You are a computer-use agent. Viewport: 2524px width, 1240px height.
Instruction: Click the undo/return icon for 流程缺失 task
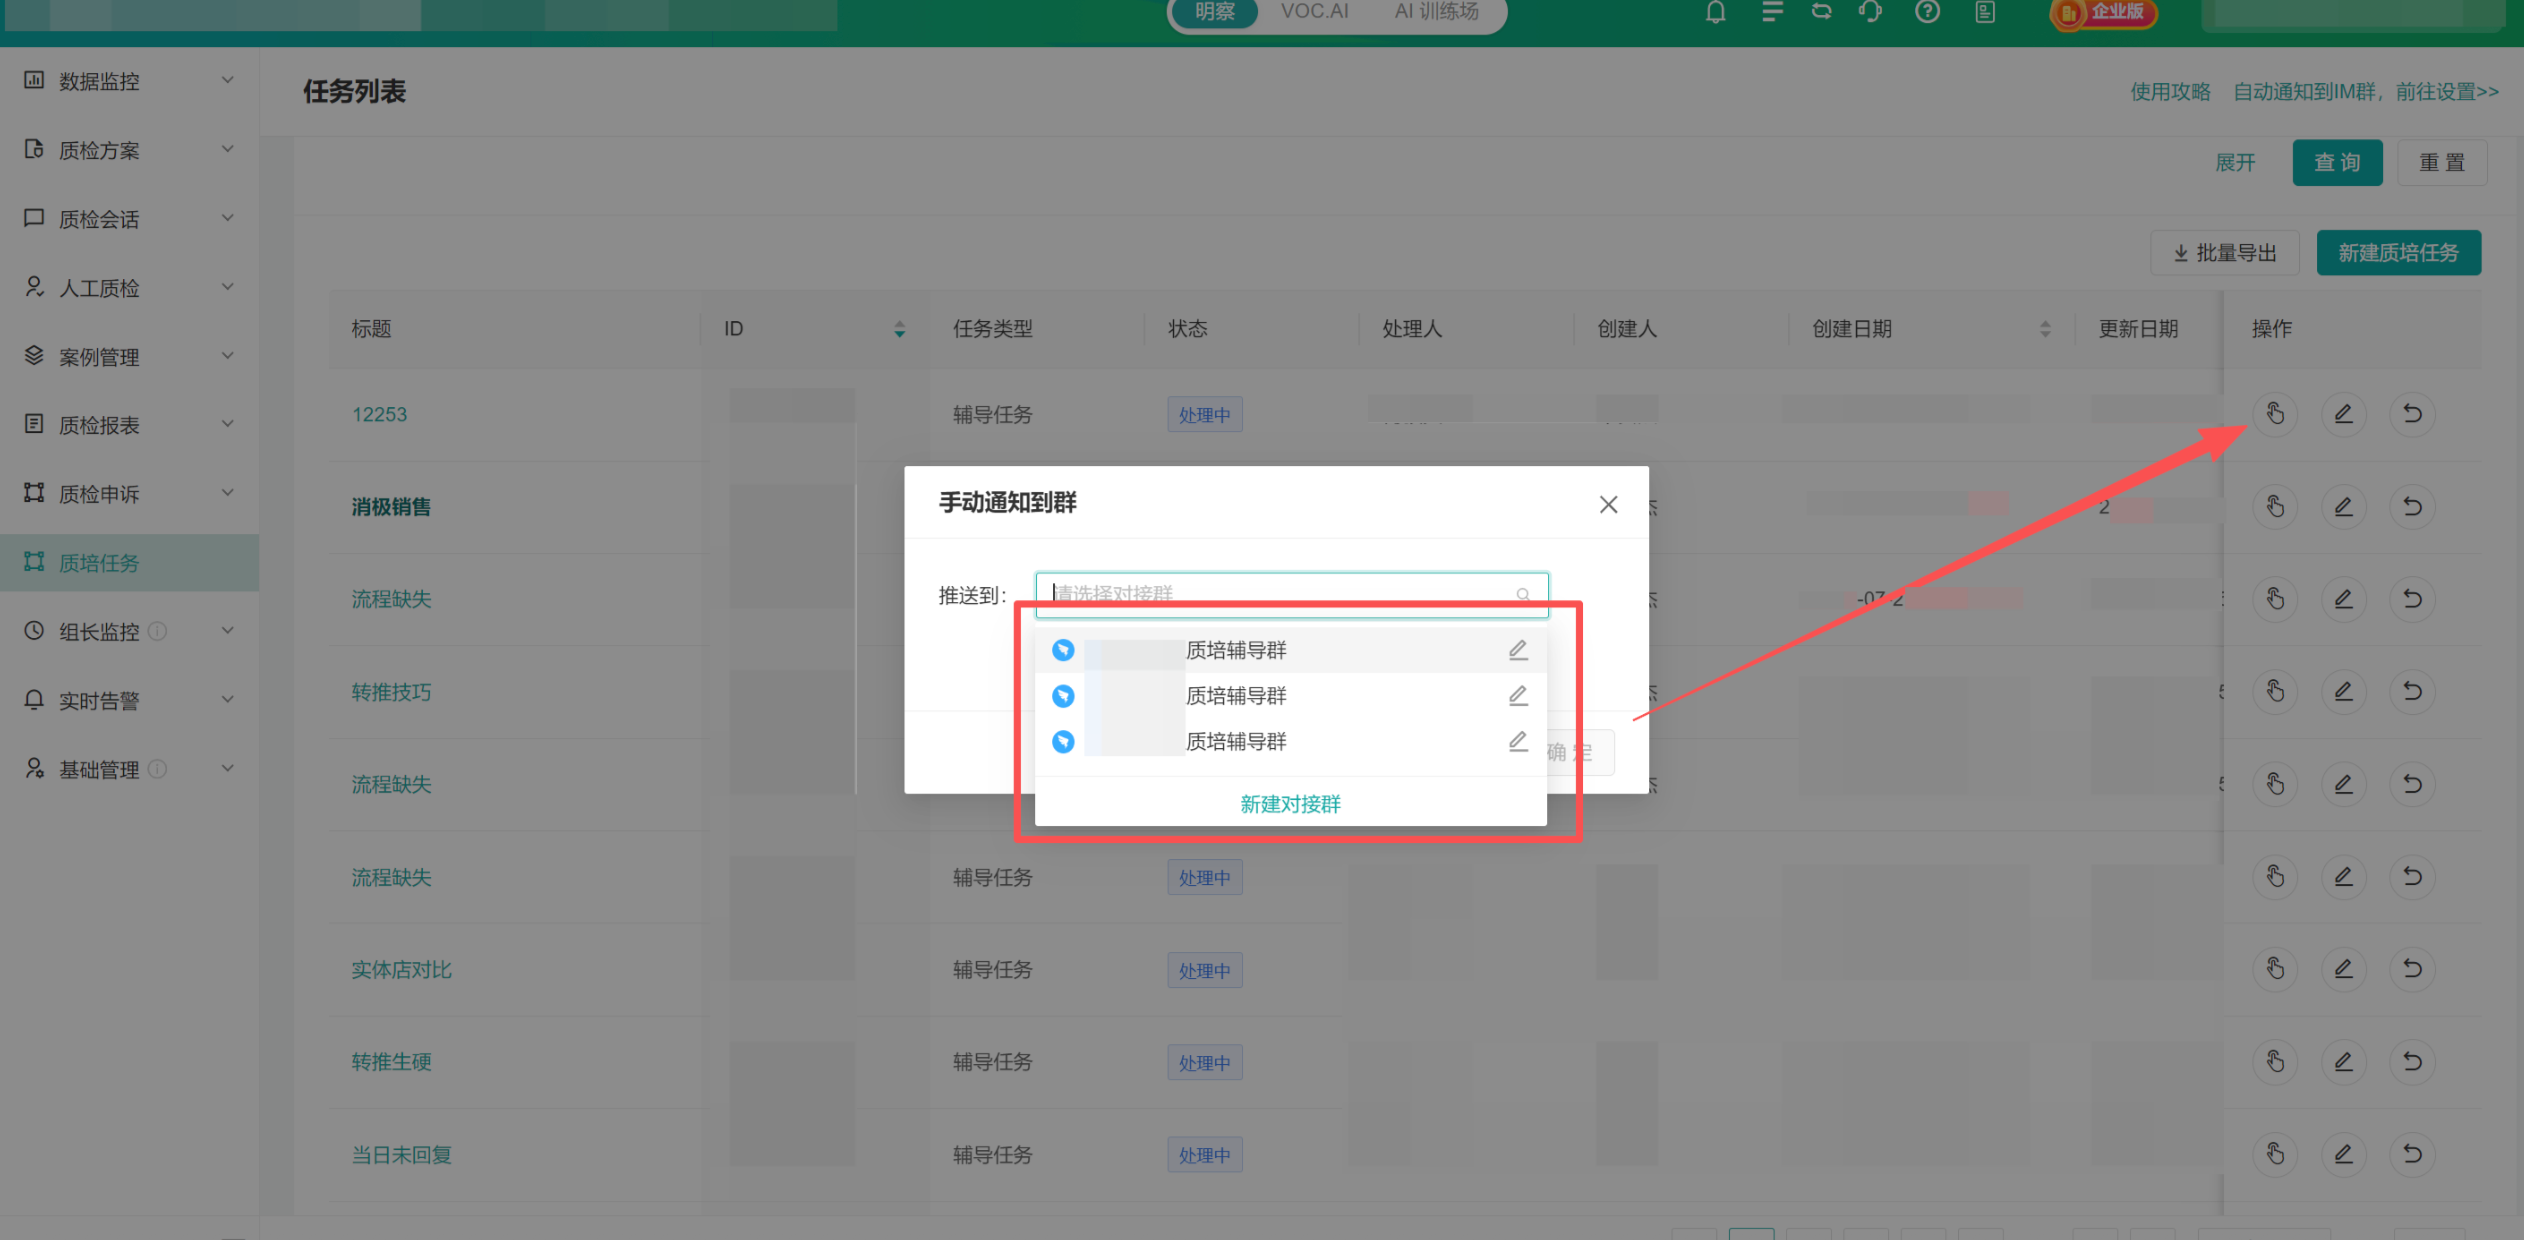pyautogui.click(x=2411, y=598)
